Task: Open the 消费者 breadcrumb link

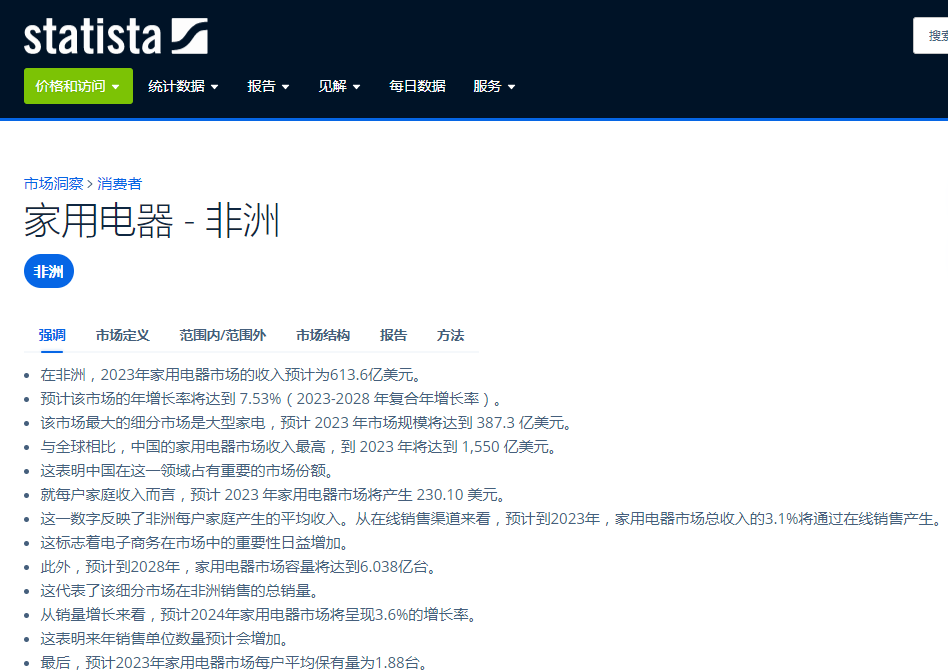Action: point(120,184)
